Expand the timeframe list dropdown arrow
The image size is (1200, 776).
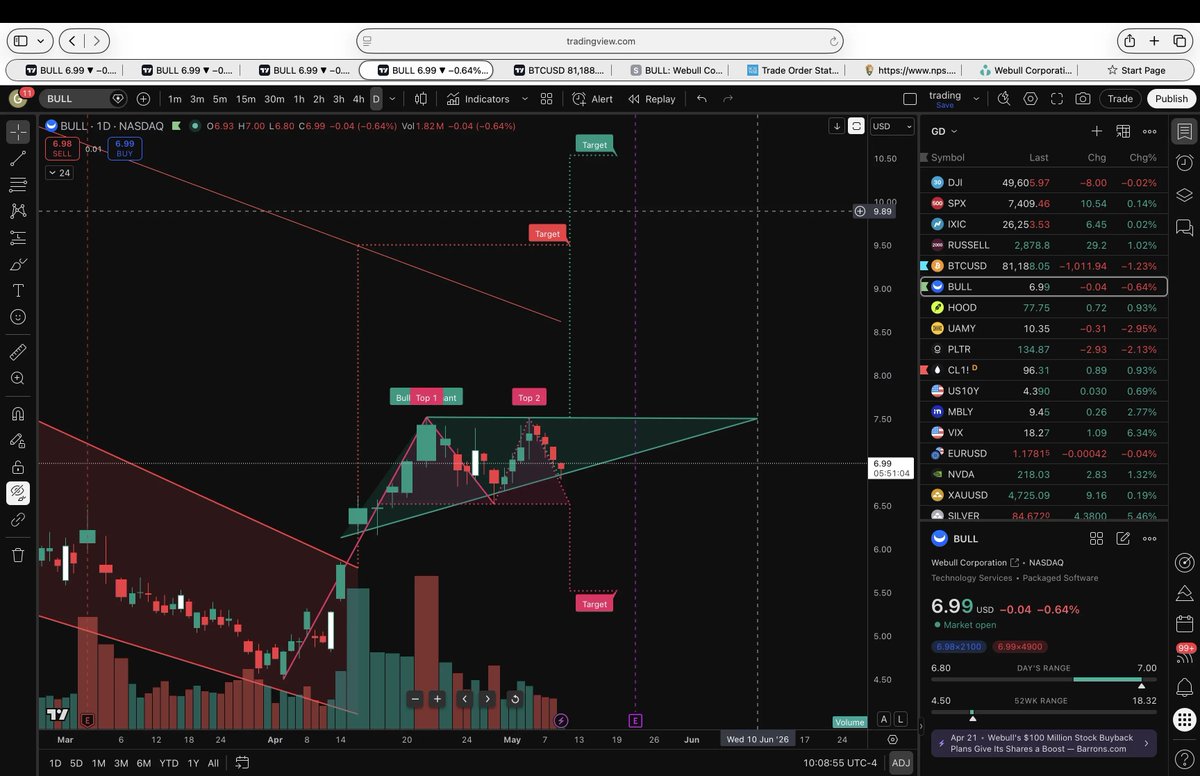click(392, 99)
